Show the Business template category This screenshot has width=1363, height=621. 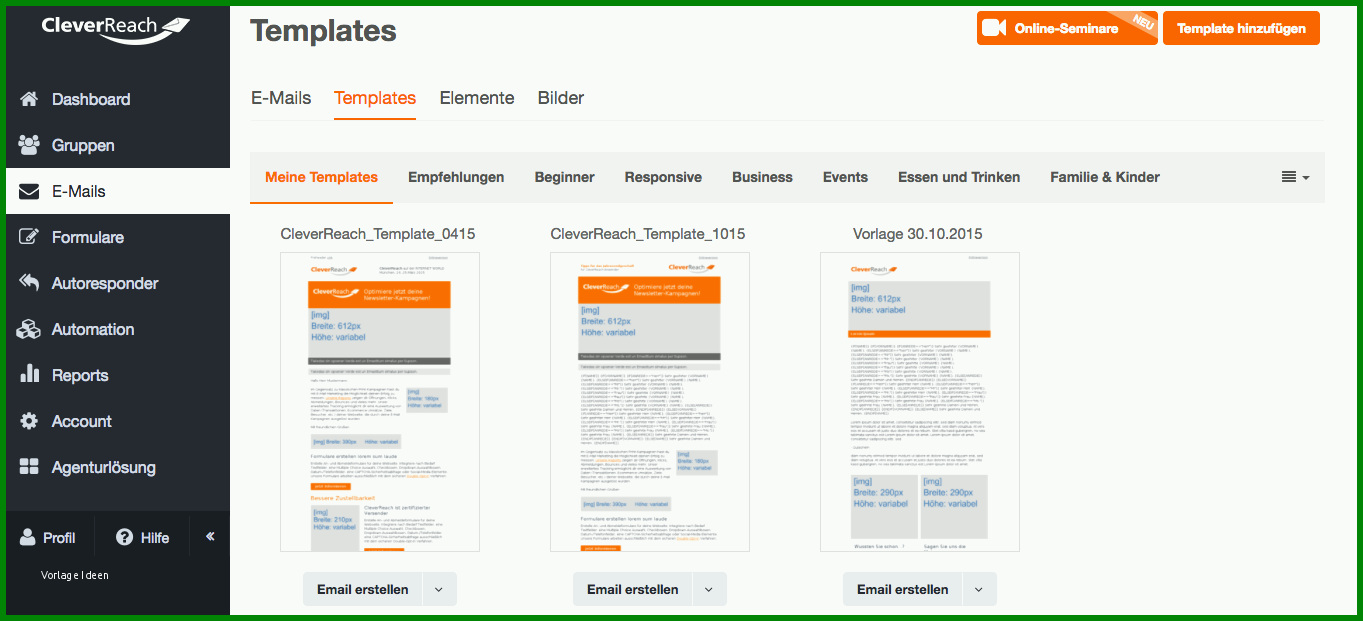click(762, 177)
